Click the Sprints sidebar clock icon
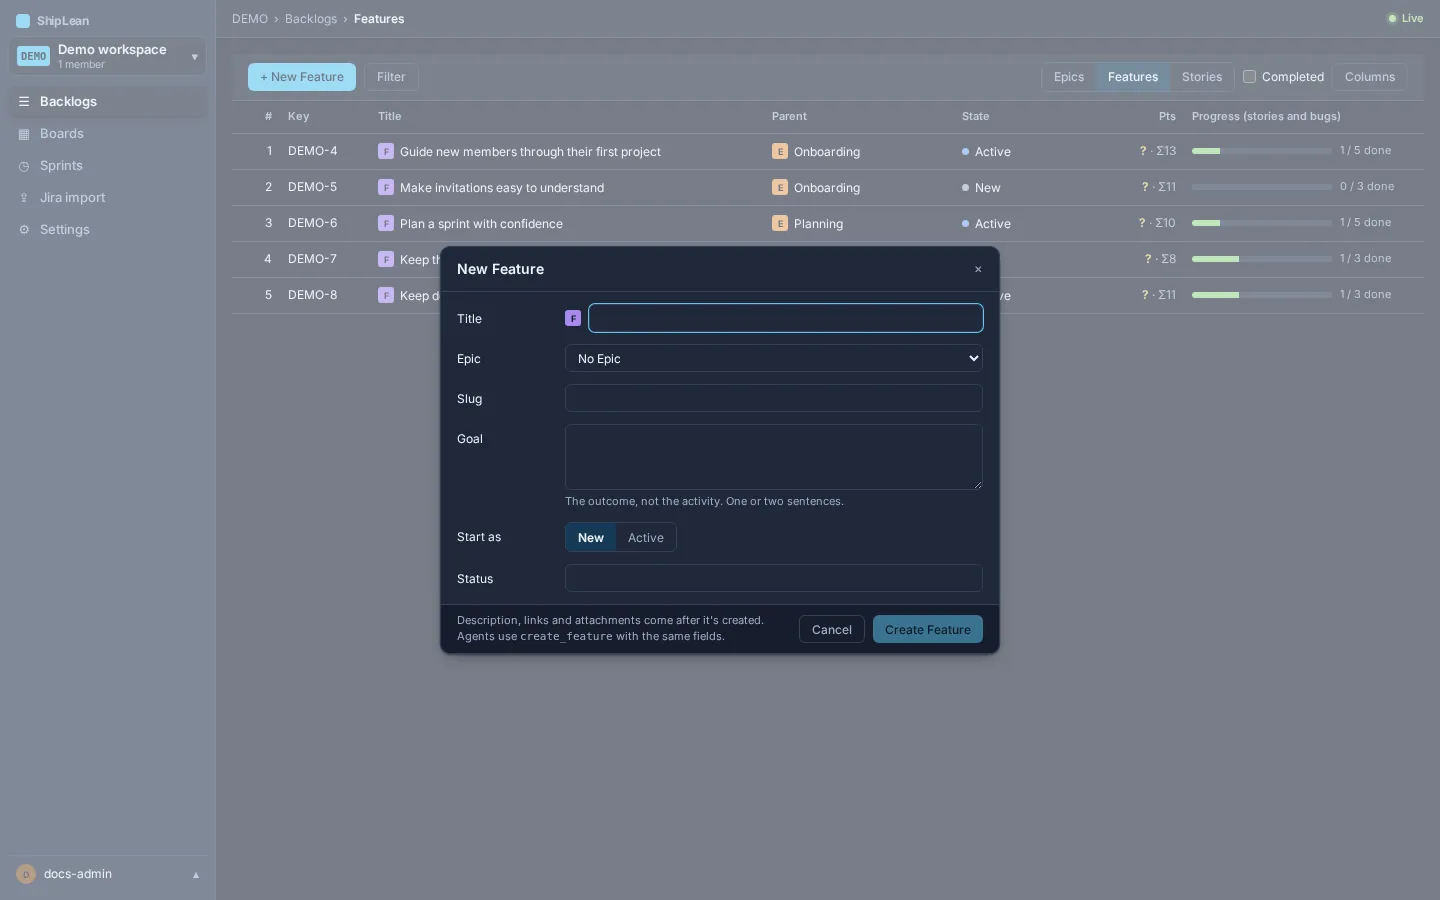 pos(24,166)
